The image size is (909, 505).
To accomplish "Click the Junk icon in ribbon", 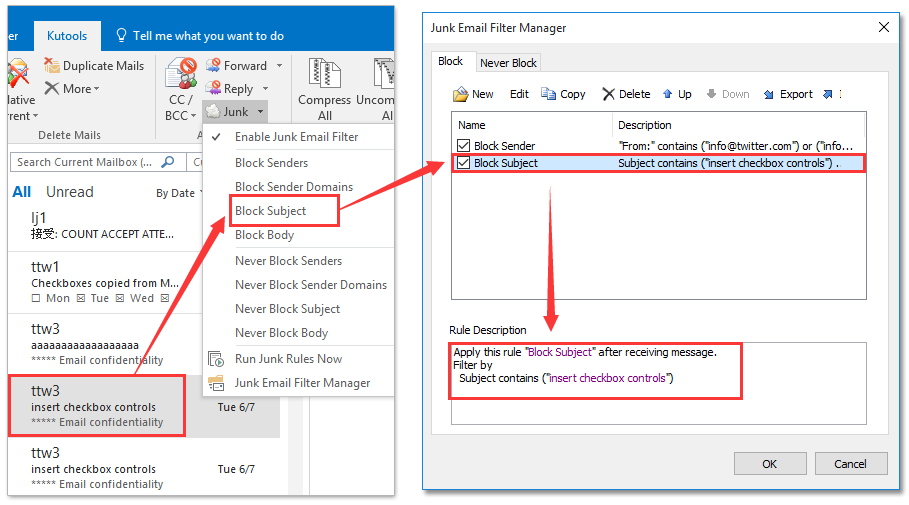I will 213,111.
